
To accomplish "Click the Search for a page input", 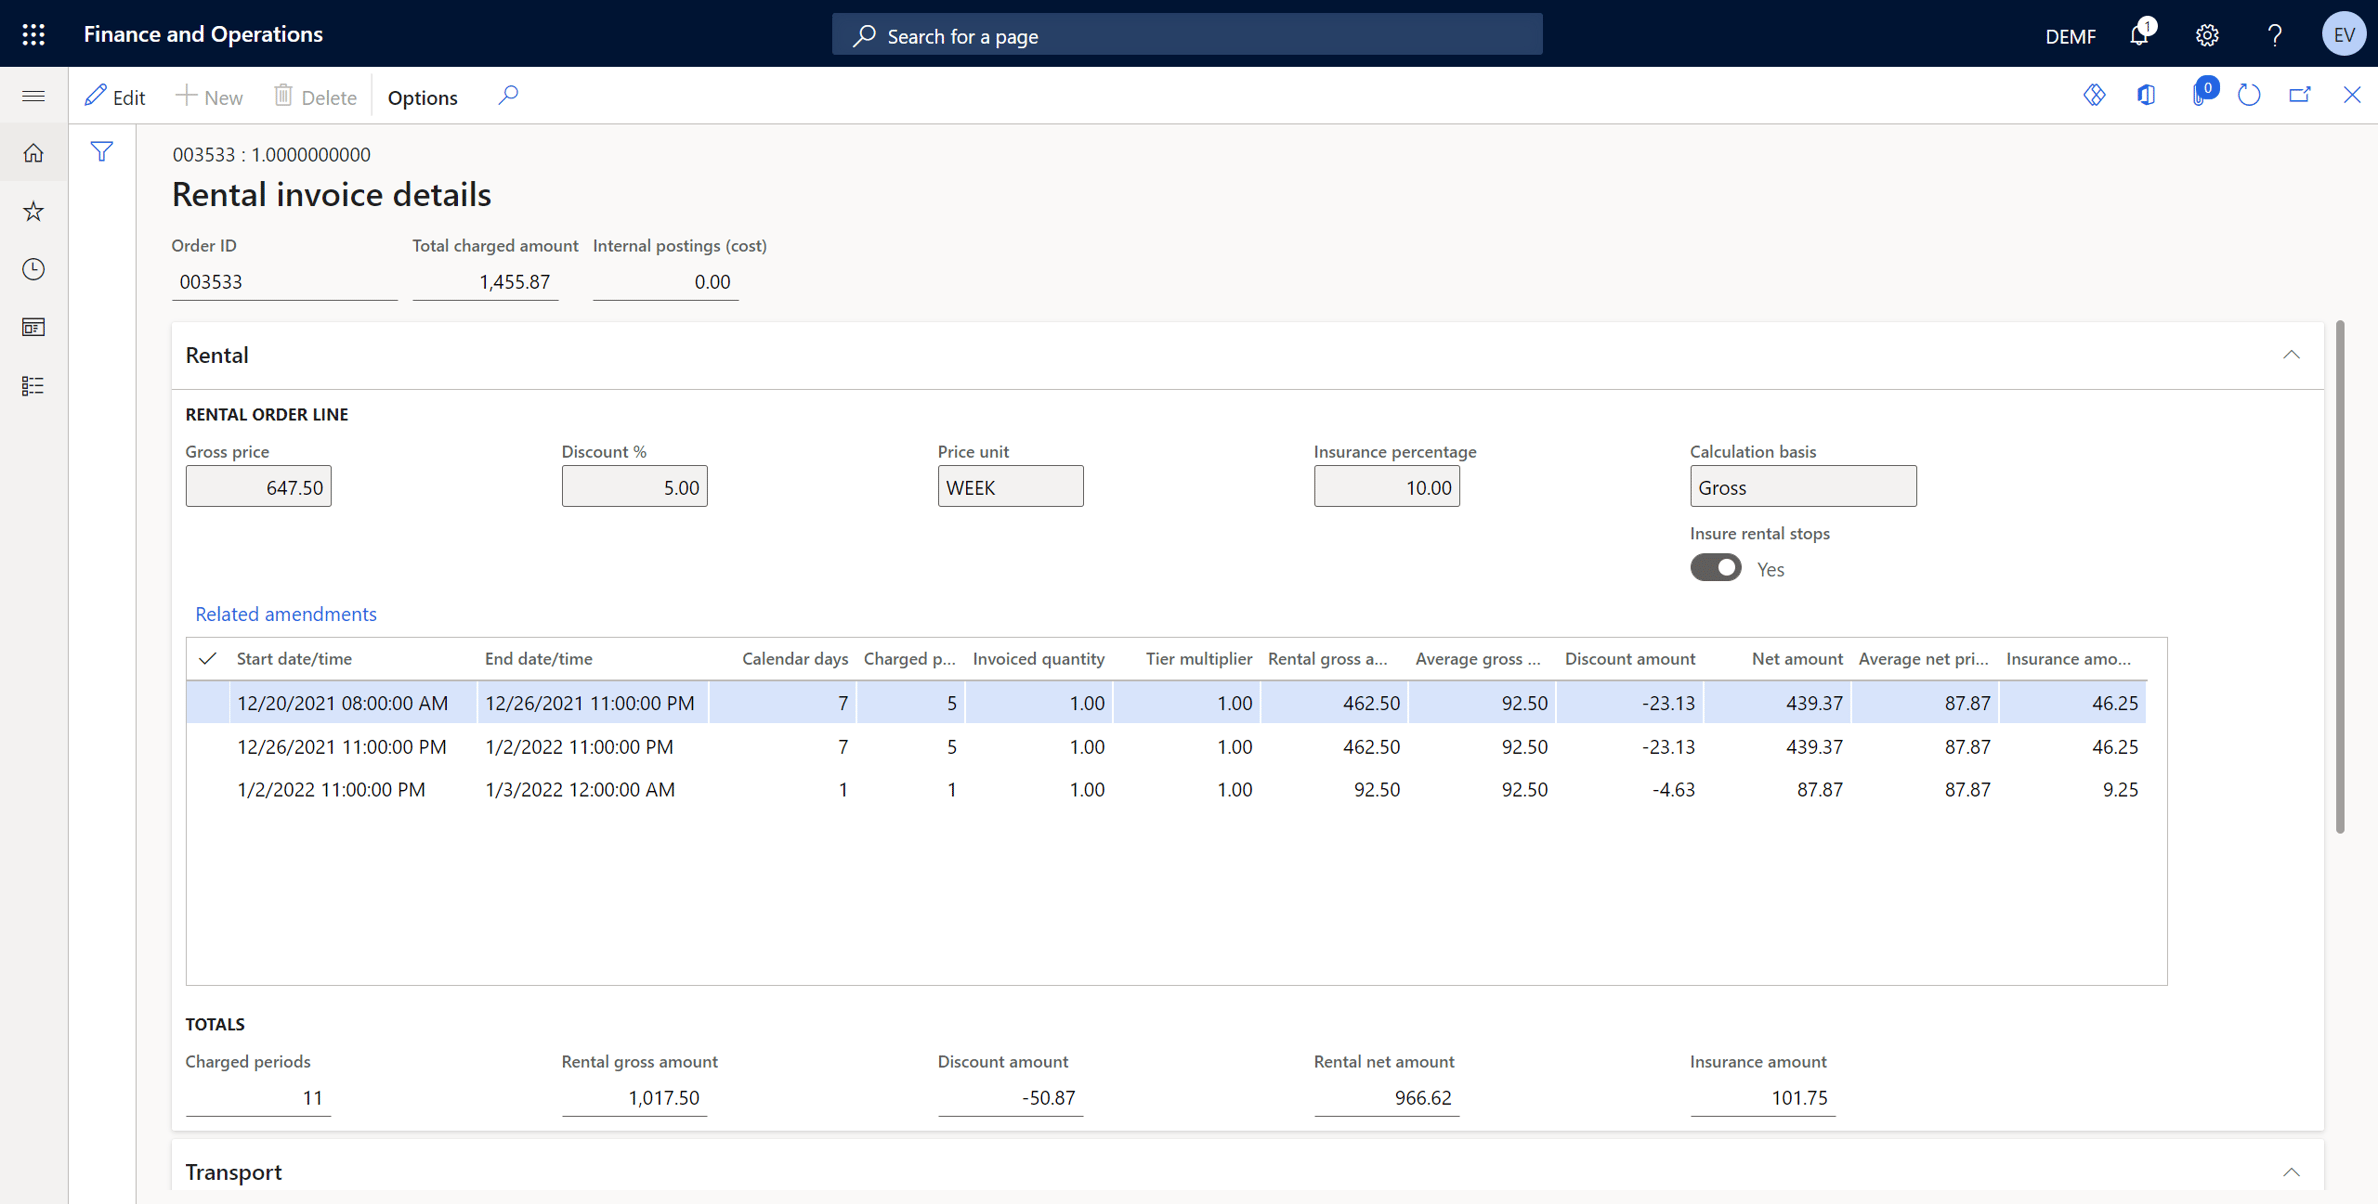I will point(1190,34).
